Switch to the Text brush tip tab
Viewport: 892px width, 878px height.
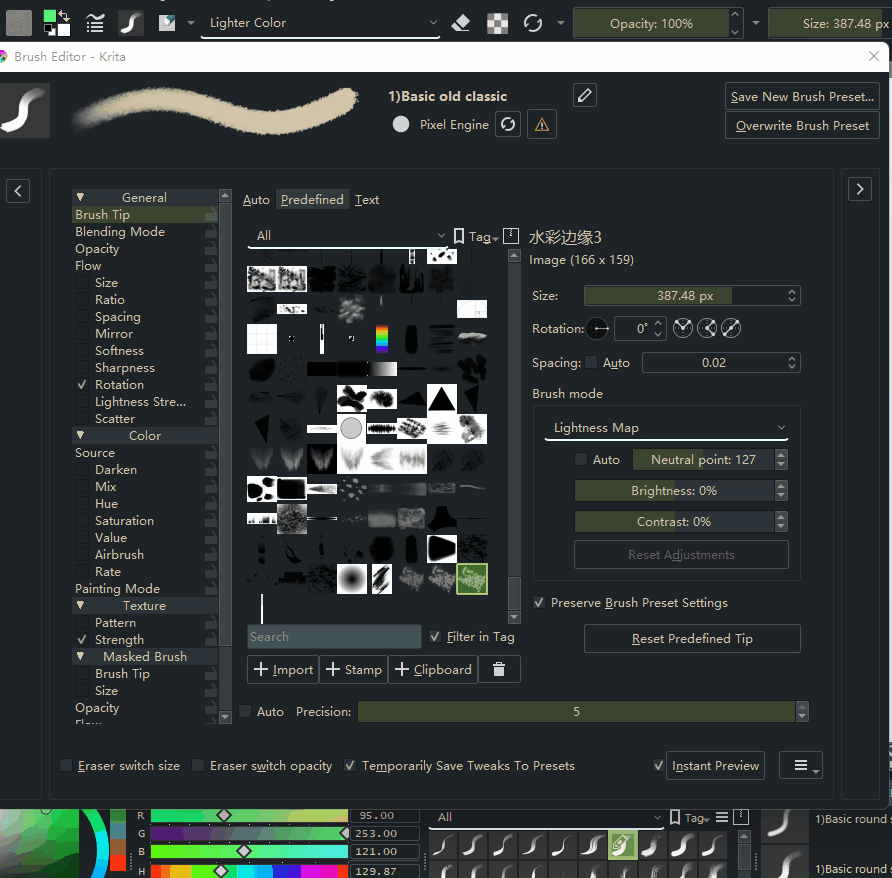coord(367,200)
